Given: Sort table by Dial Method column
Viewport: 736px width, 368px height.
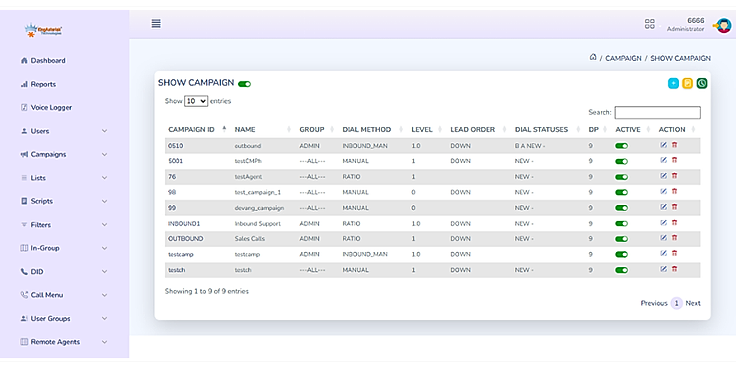Looking at the screenshot, I should click(x=373, y=130).
